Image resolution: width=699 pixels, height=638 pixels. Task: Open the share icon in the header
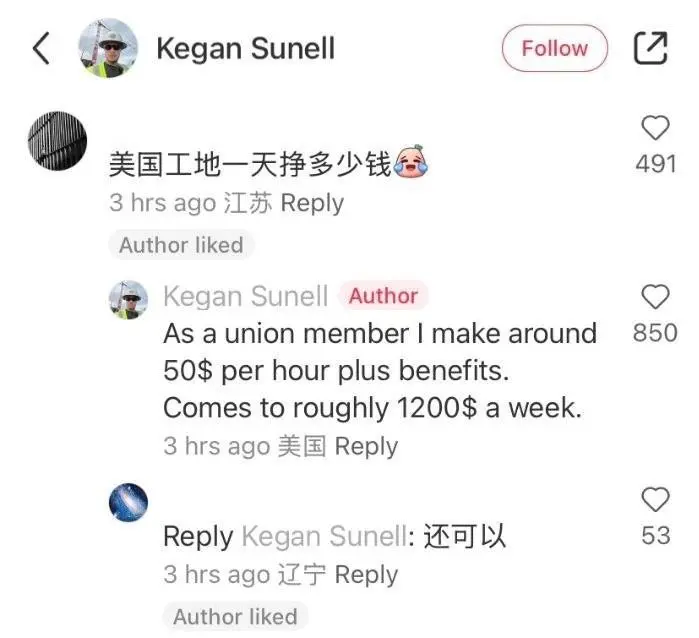650,48
